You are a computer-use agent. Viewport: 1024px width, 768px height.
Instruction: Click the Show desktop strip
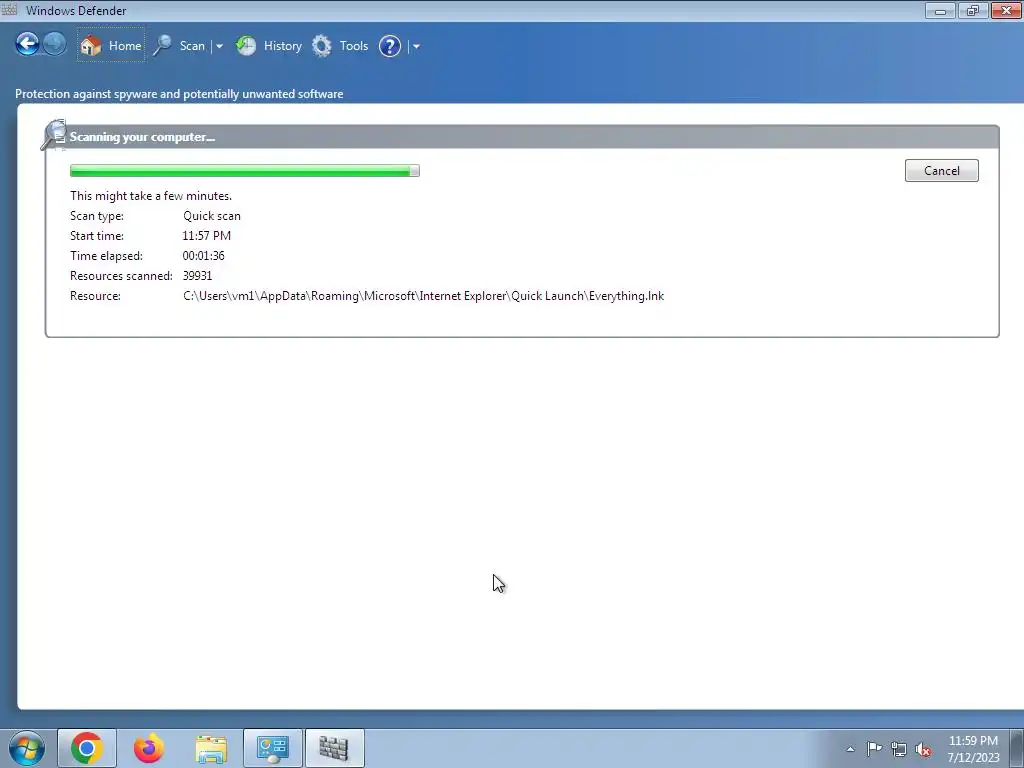coord(1016,748)
